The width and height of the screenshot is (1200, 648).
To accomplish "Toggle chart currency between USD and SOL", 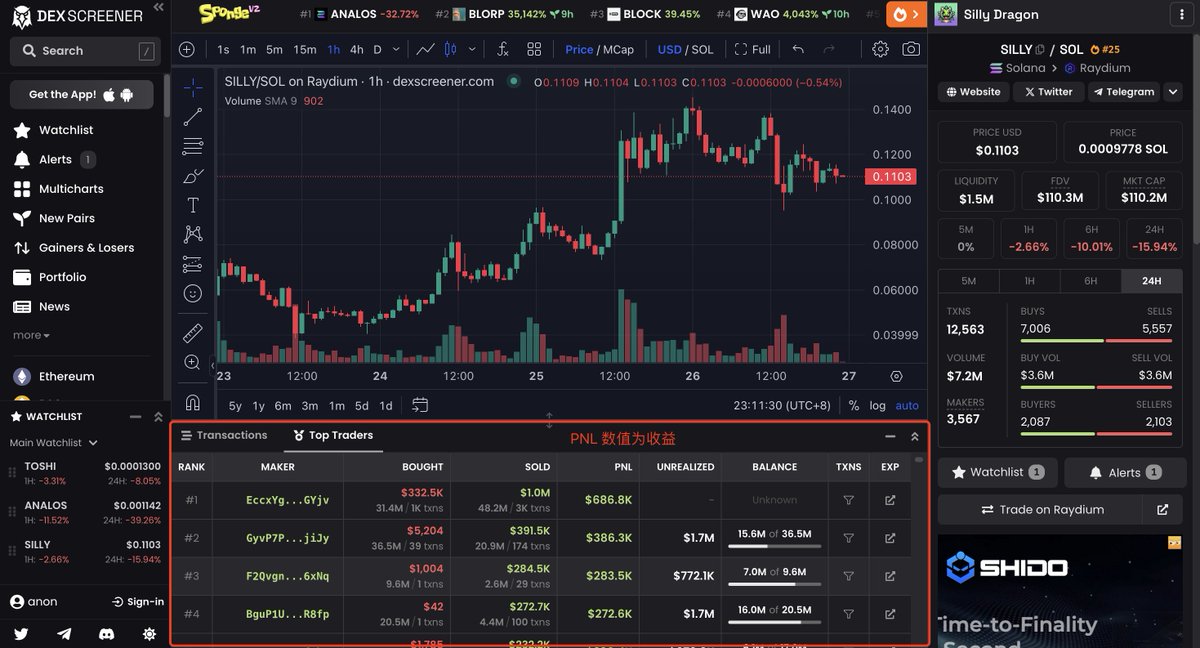I will click(x=685, y=49).
